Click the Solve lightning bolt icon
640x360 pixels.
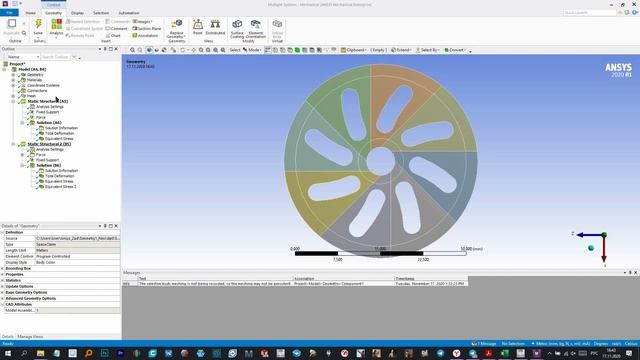click(38, 24)
